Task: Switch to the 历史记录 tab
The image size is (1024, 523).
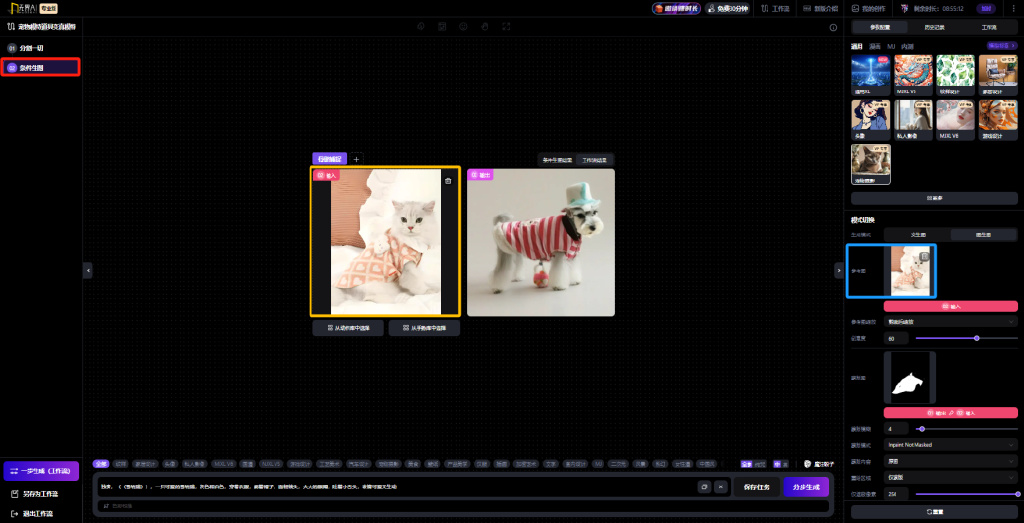Action: point(935,27)
